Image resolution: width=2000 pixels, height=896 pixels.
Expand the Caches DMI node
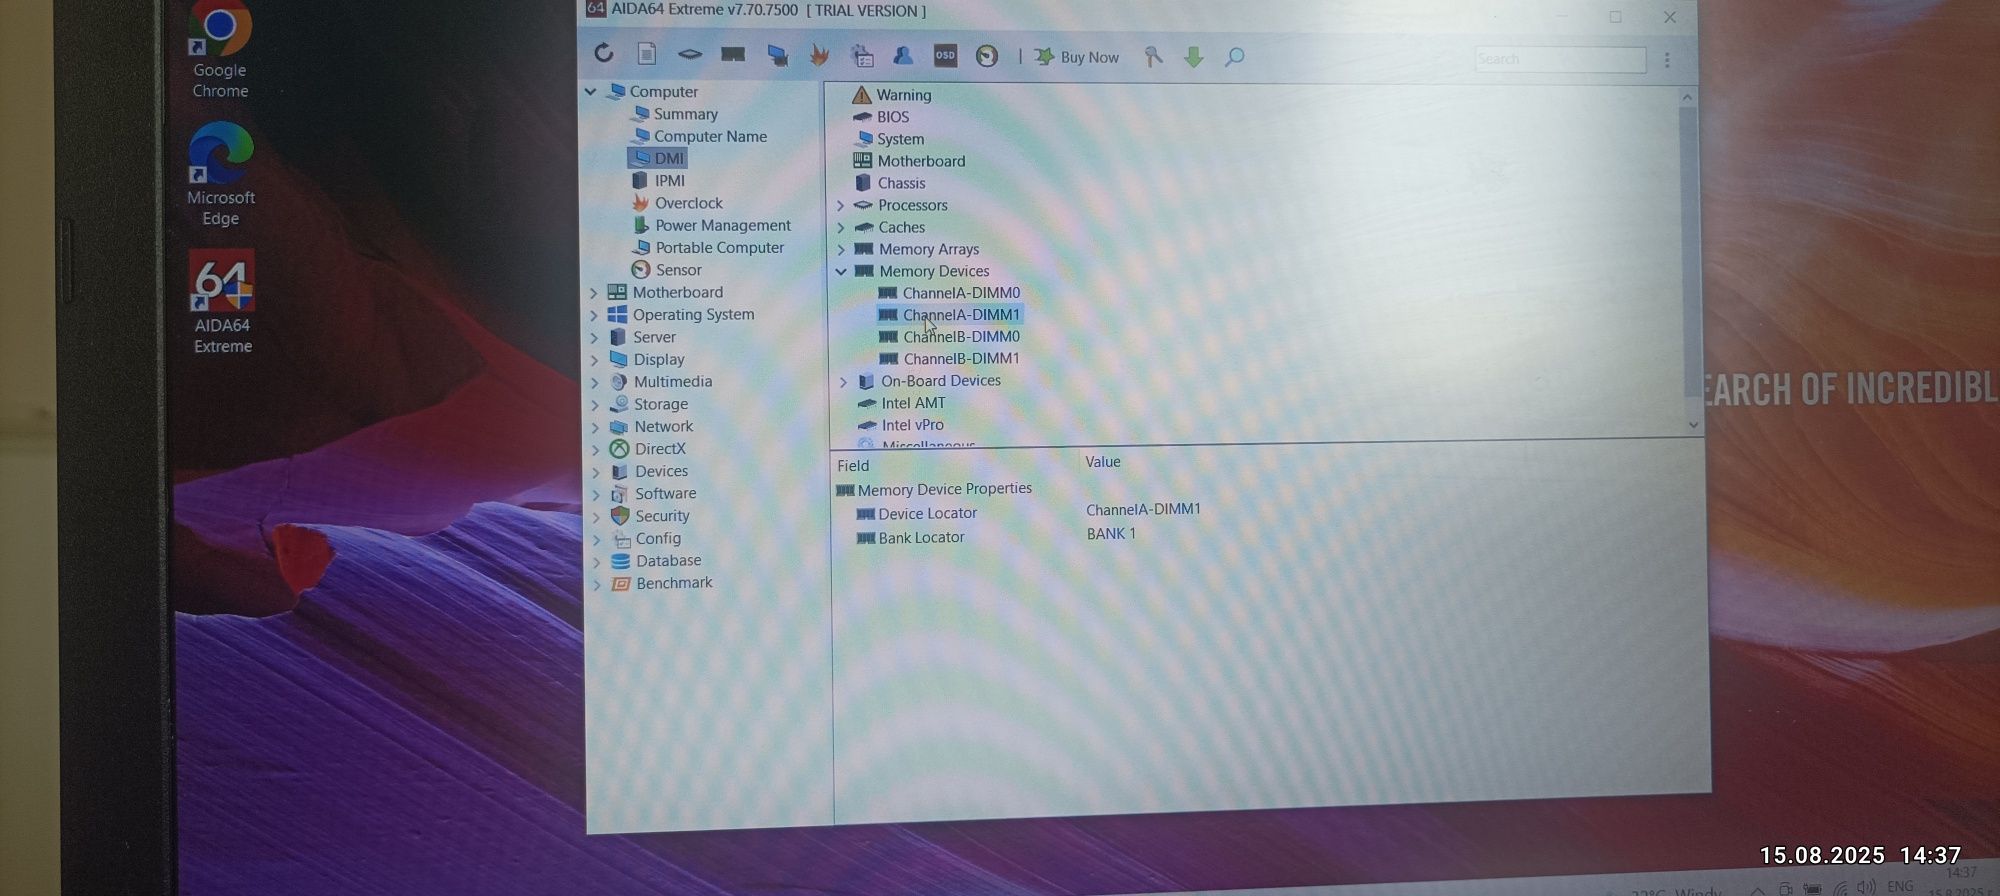(840, 227)
